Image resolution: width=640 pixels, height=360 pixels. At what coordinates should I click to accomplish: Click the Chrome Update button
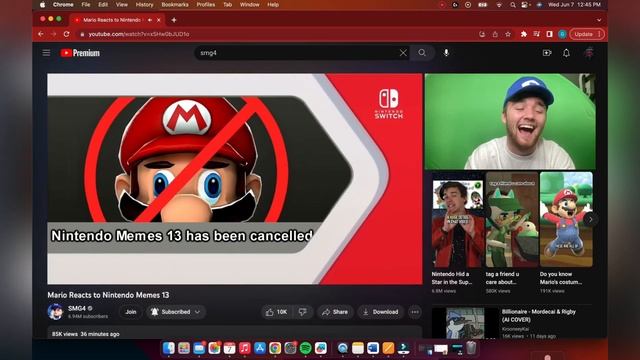[x=587, y=34]
